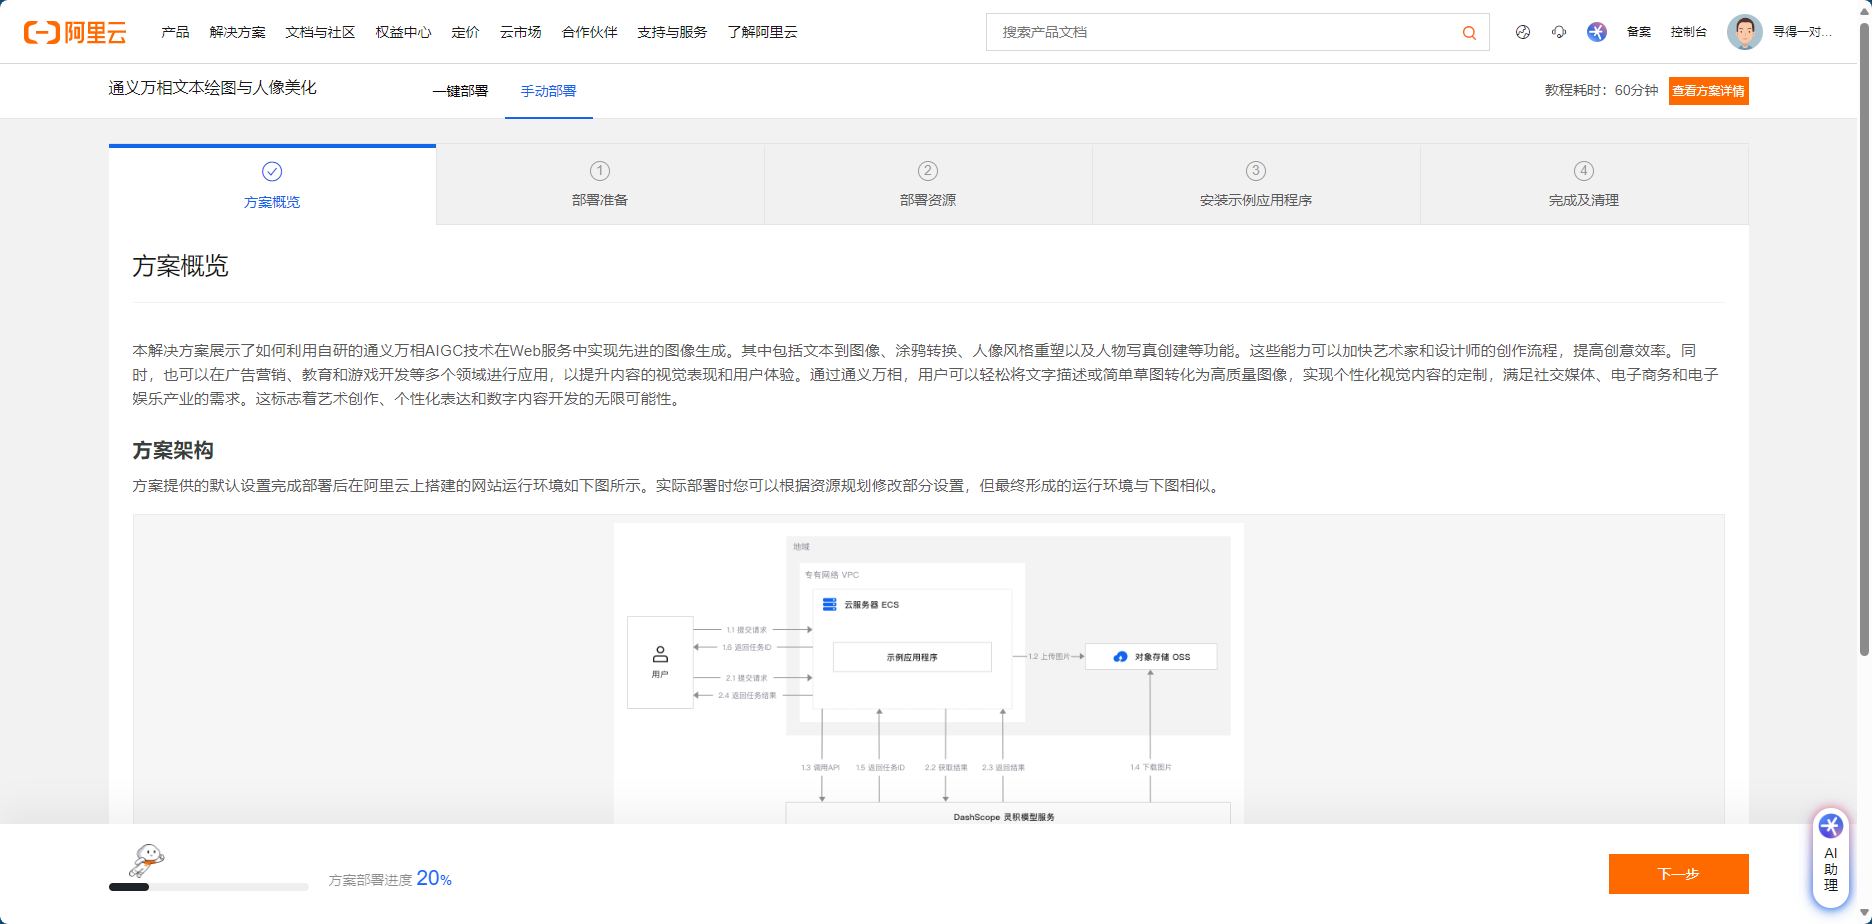Image resolution: width=1872 pixels, height=924 pixels.
Task: Open the 云市场 menu item
Action: coord(521,32)
